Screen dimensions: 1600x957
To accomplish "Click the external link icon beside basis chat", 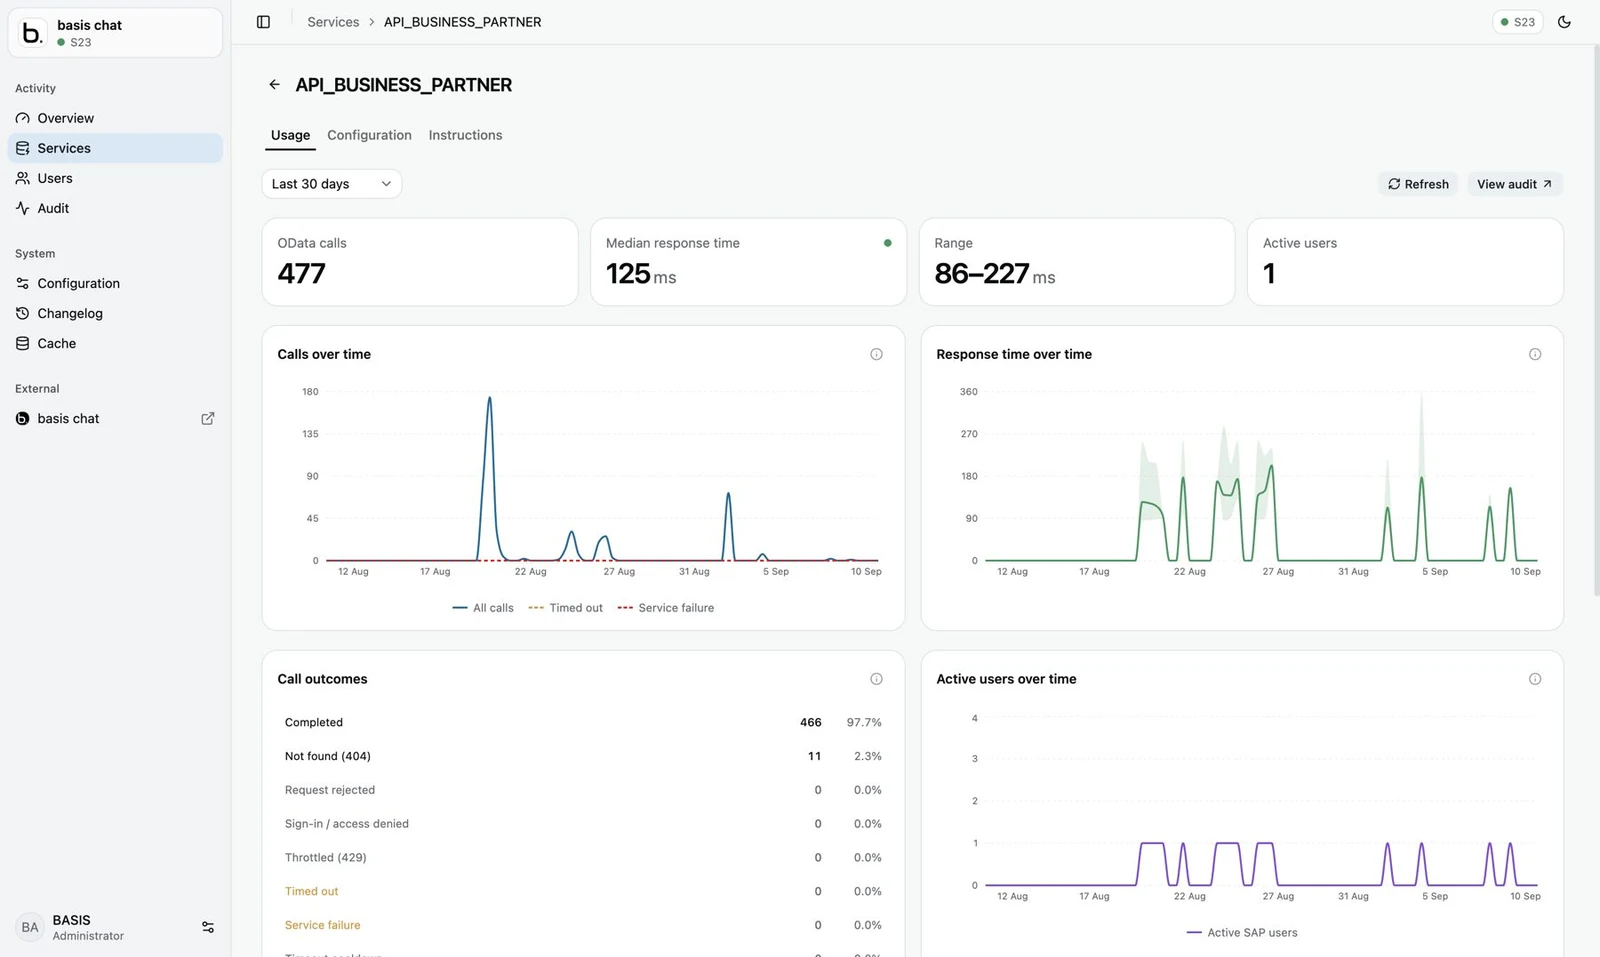I will tap(208, 419).
